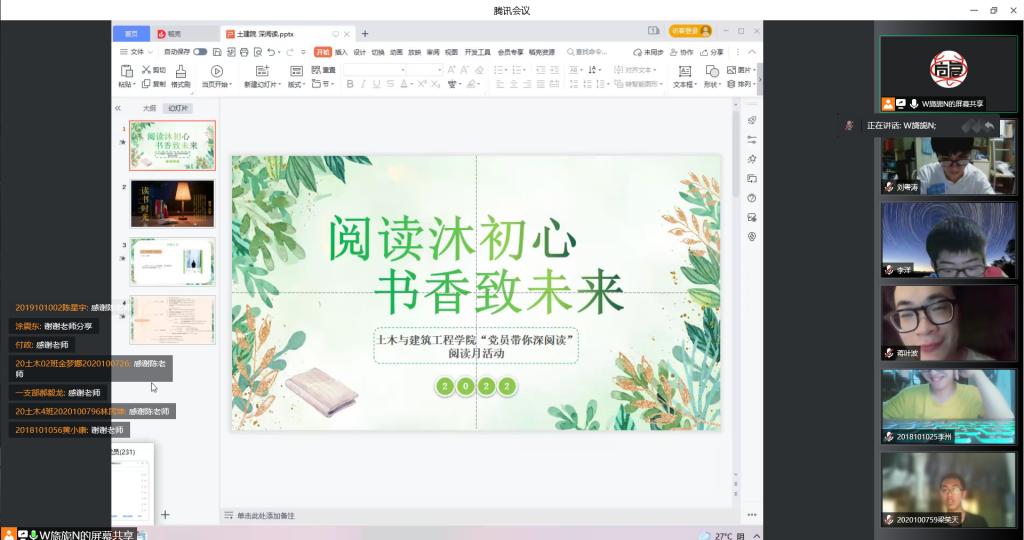Screen dimensions: 1024x540
Task: Click the Format Painter (格式刷) icon
Action: (181, 71)
